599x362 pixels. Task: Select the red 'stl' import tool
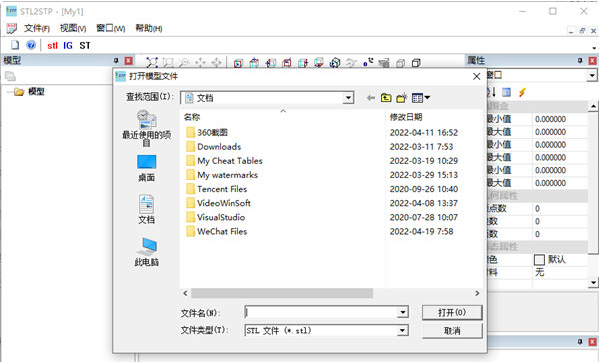coord(52,45)
